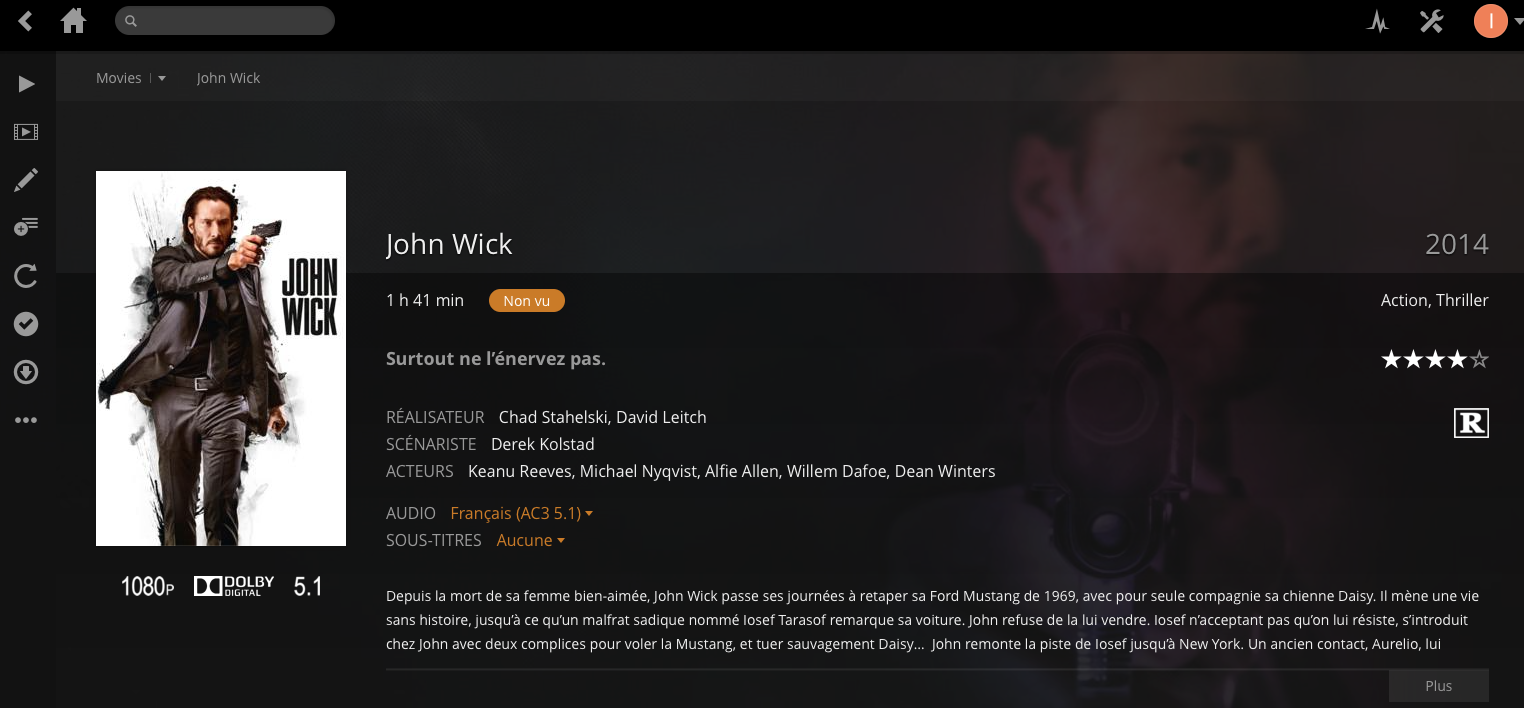Click the download sync icon
Screen dimensions: 1524x708
(x=26, y=372)
